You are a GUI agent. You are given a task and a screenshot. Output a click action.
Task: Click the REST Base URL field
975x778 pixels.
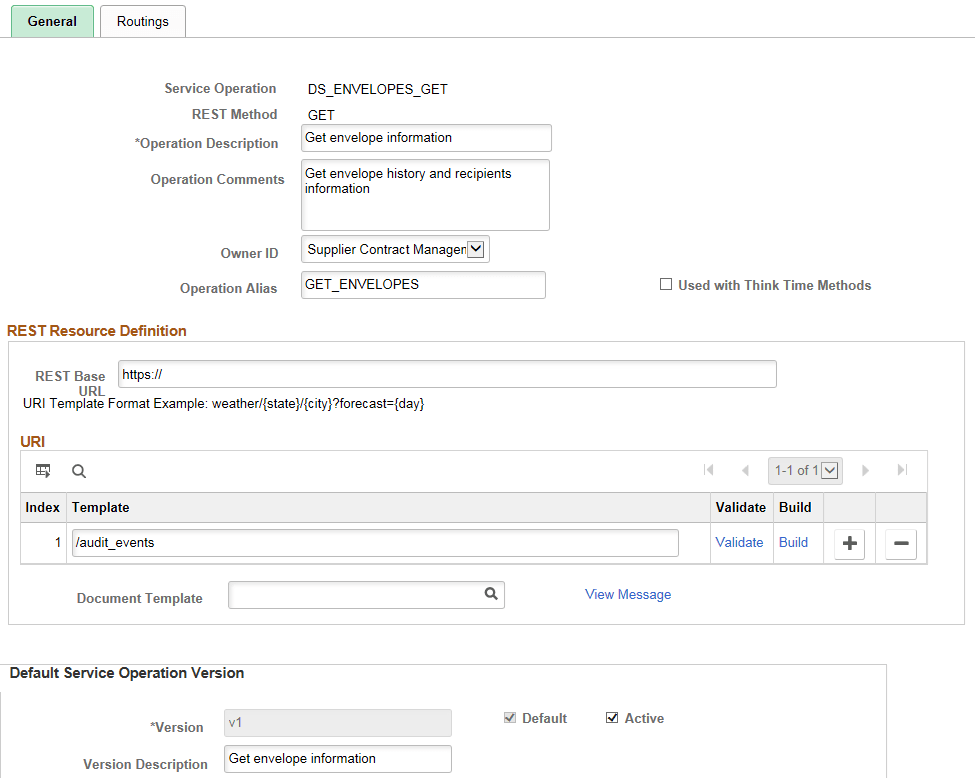click(448, 374)
